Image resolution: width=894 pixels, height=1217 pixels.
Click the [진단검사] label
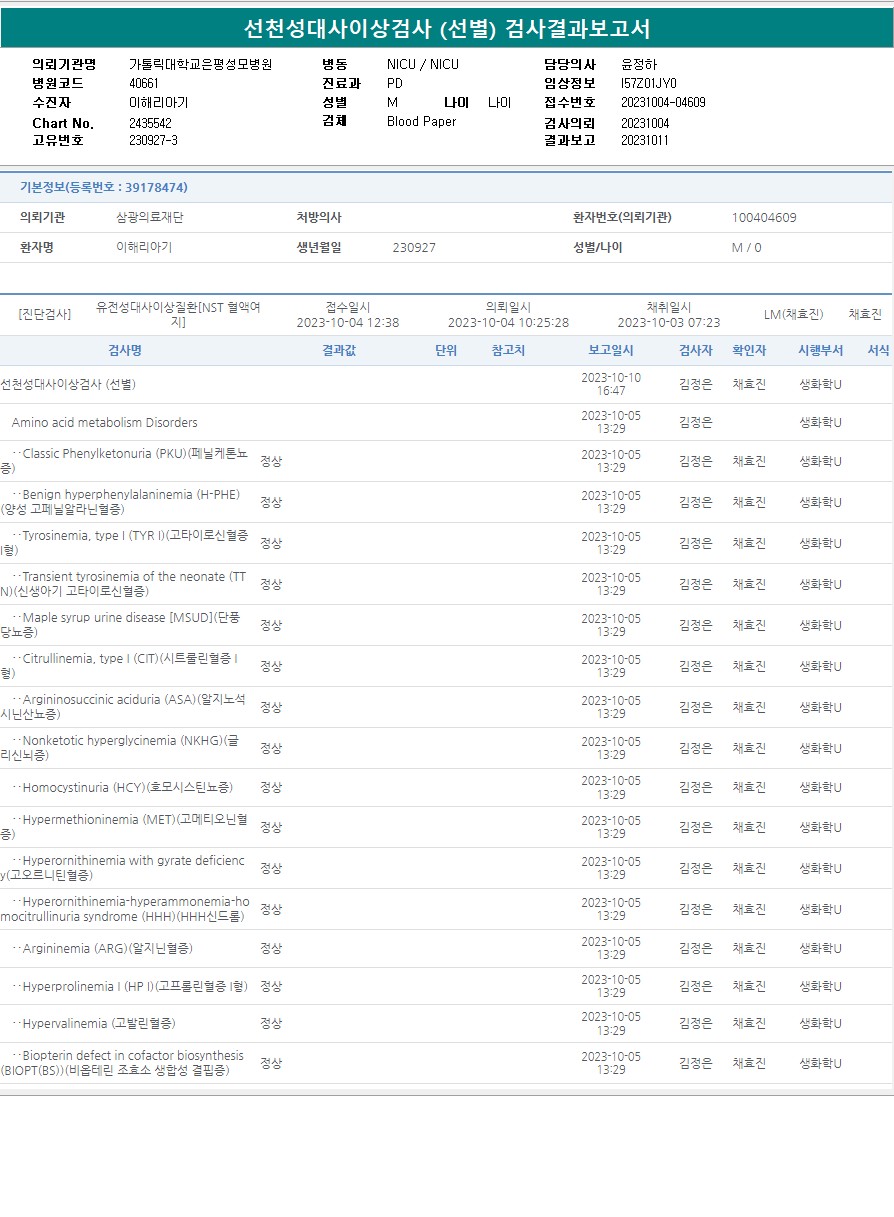coord(45,314)
